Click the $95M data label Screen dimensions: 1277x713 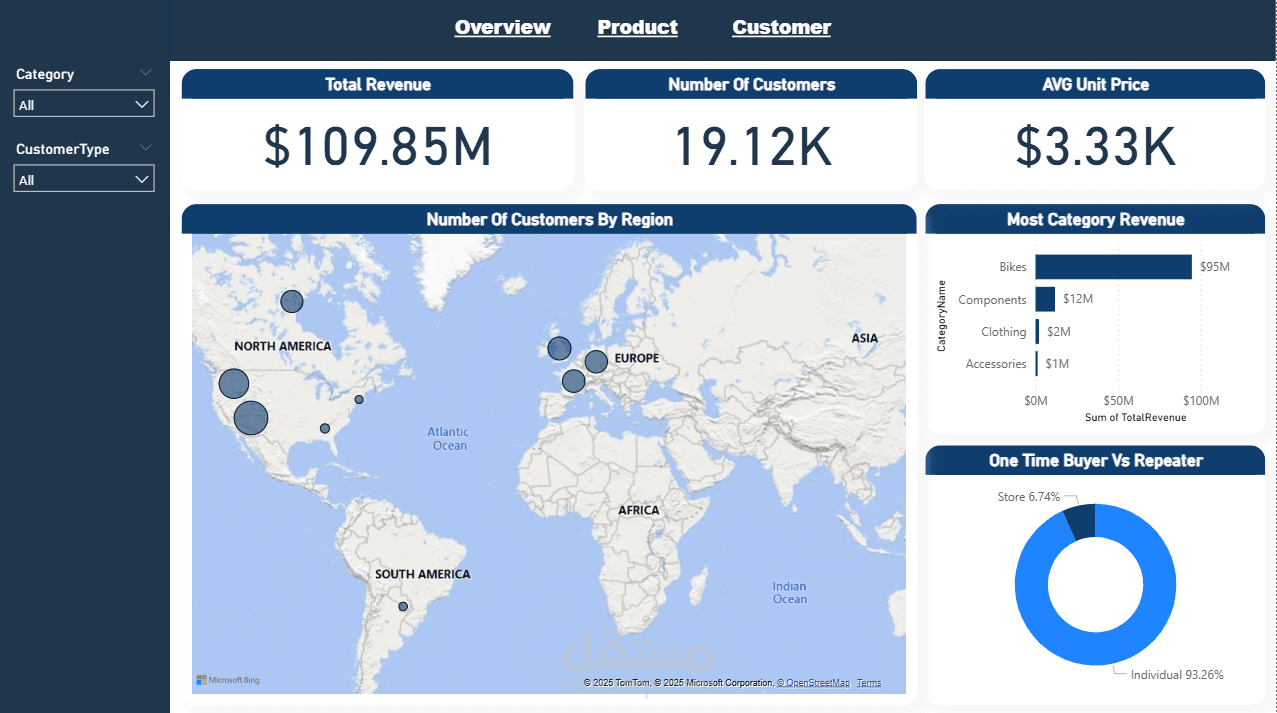point(1215,267)
